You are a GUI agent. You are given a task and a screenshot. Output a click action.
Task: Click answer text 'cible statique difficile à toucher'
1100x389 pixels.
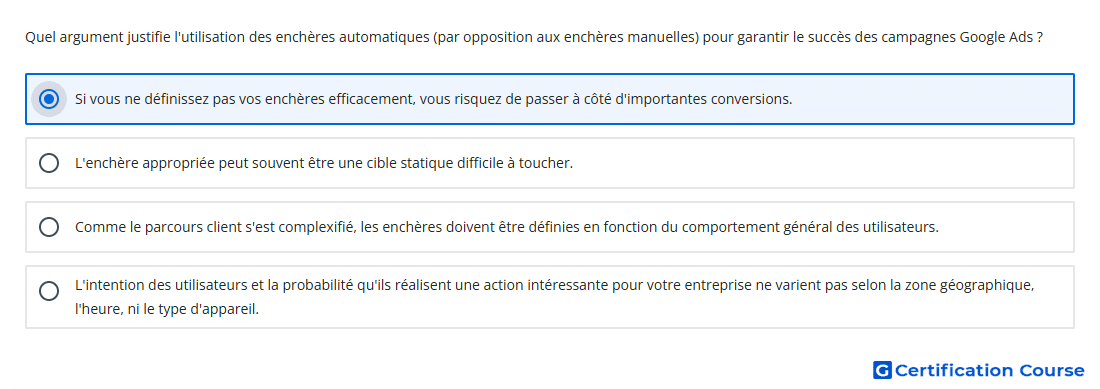481,163
